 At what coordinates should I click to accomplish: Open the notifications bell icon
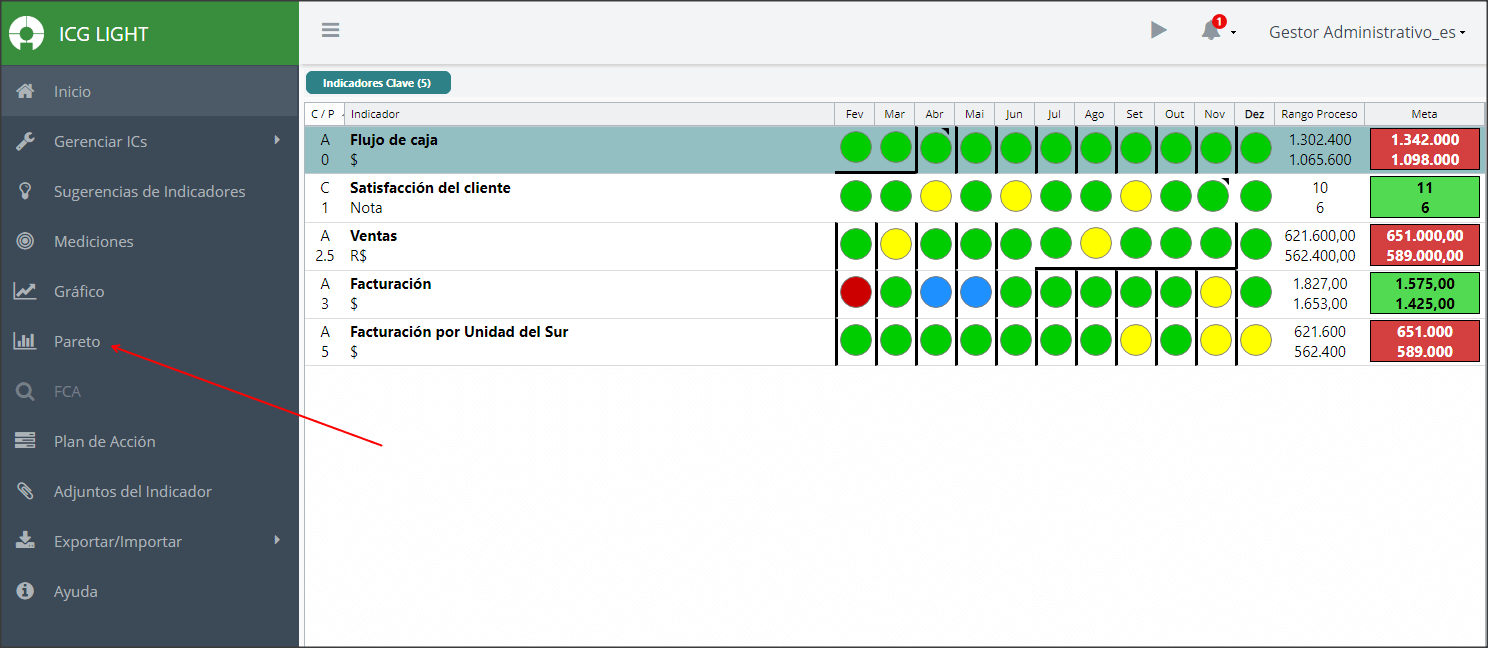pos(1211,31)
